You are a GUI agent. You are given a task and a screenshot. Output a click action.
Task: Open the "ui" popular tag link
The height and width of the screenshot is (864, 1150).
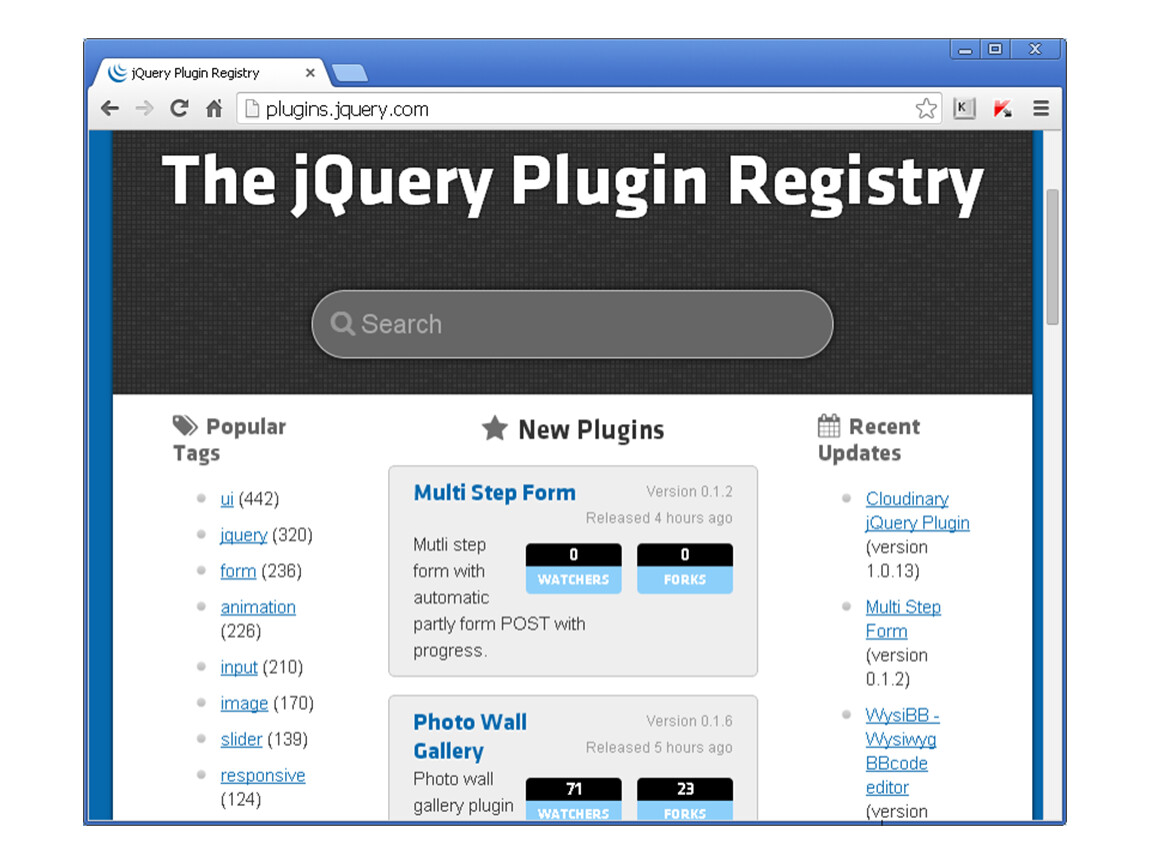click(x=227, y=499)
